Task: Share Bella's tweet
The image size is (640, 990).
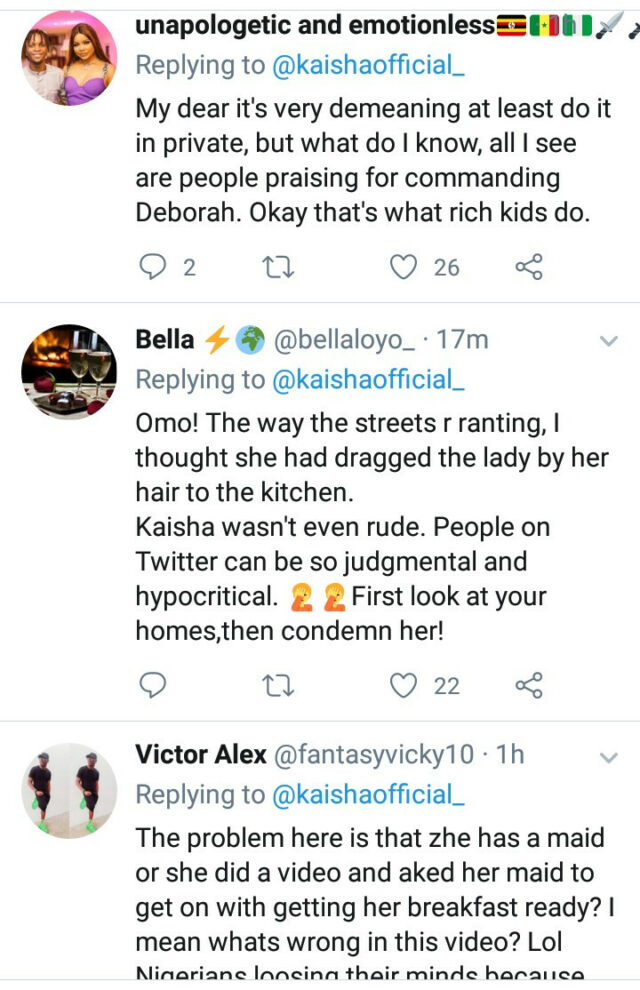Action: [x=528, y=685]
